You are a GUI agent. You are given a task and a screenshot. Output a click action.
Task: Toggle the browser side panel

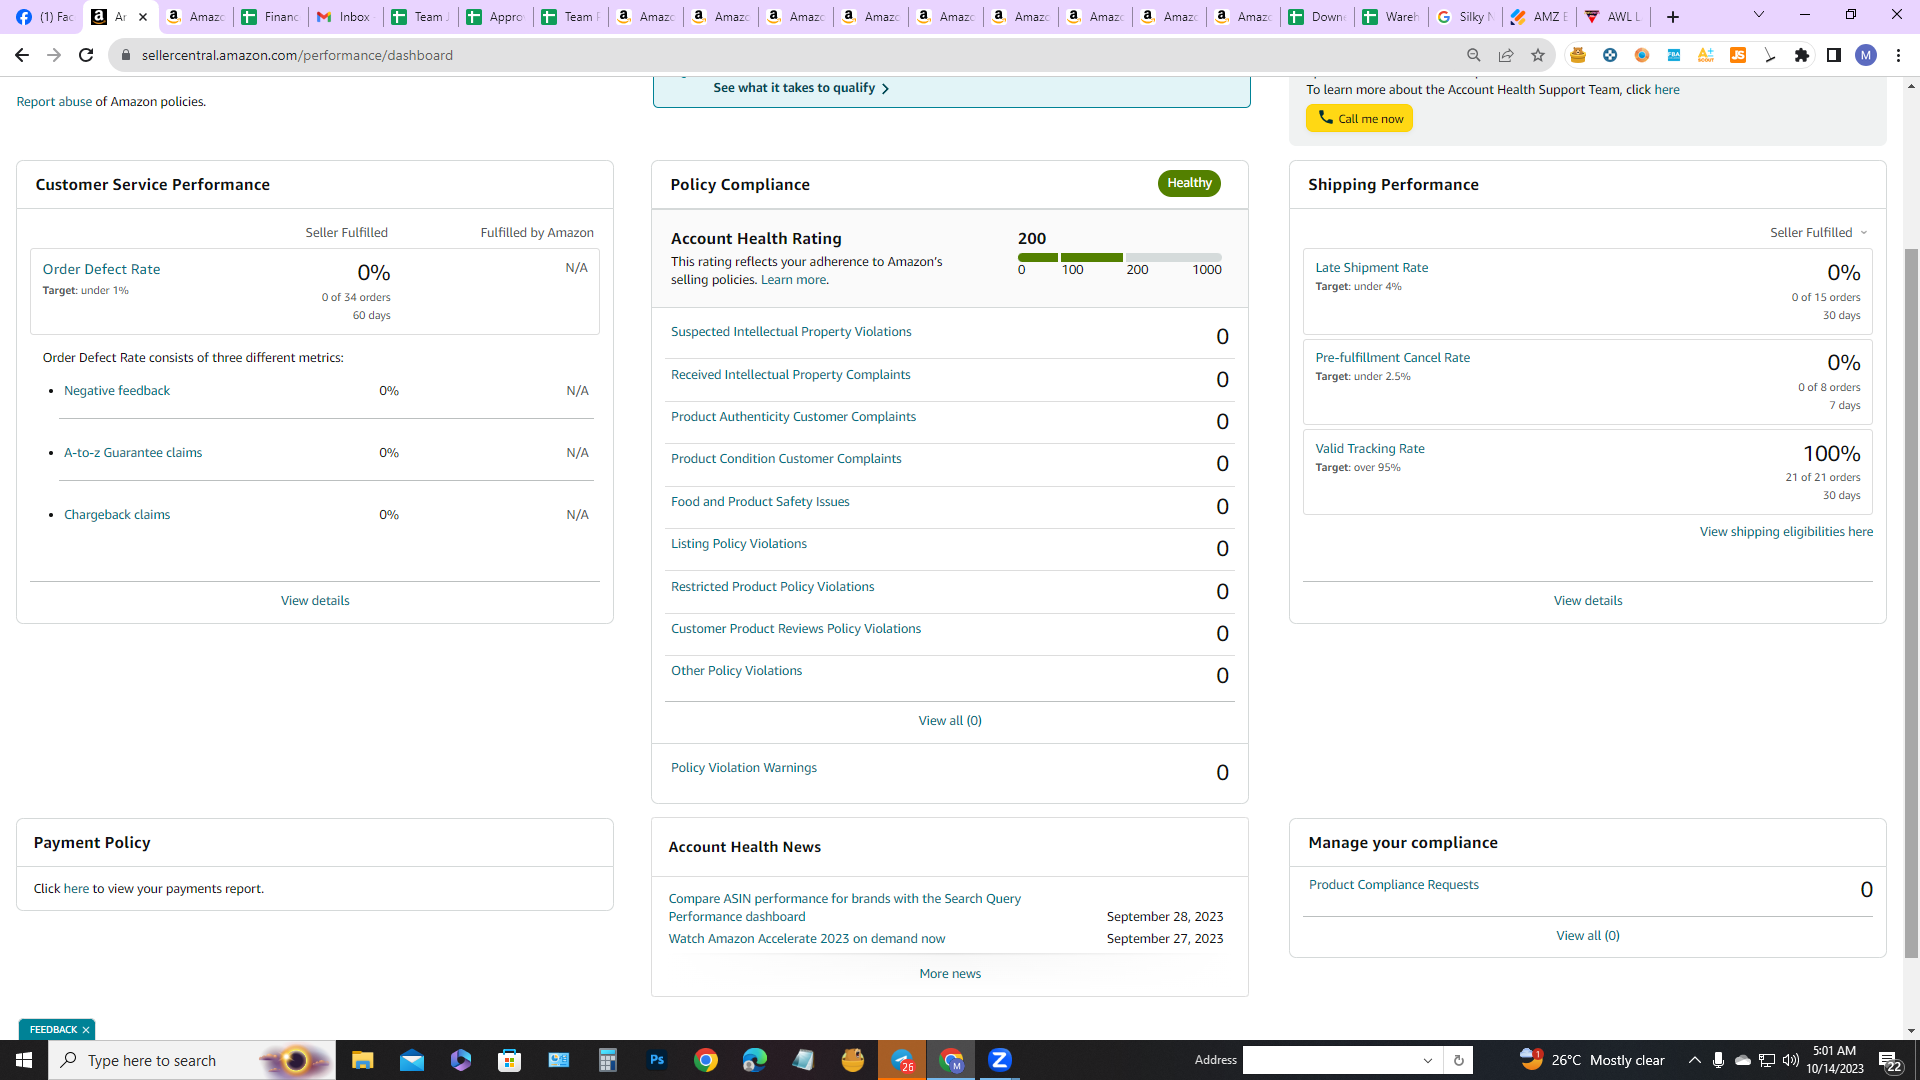(x=1833, y=55)
